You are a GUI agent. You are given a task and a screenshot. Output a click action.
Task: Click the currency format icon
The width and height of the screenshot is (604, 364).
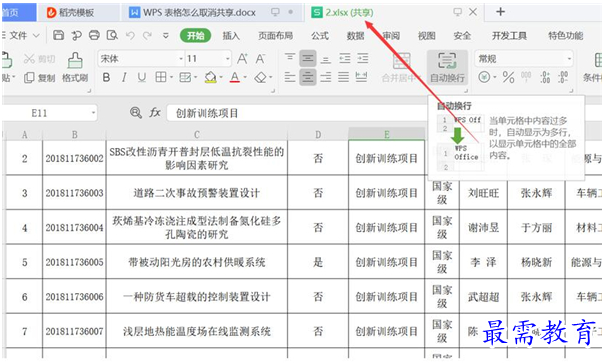pos(484,77)
